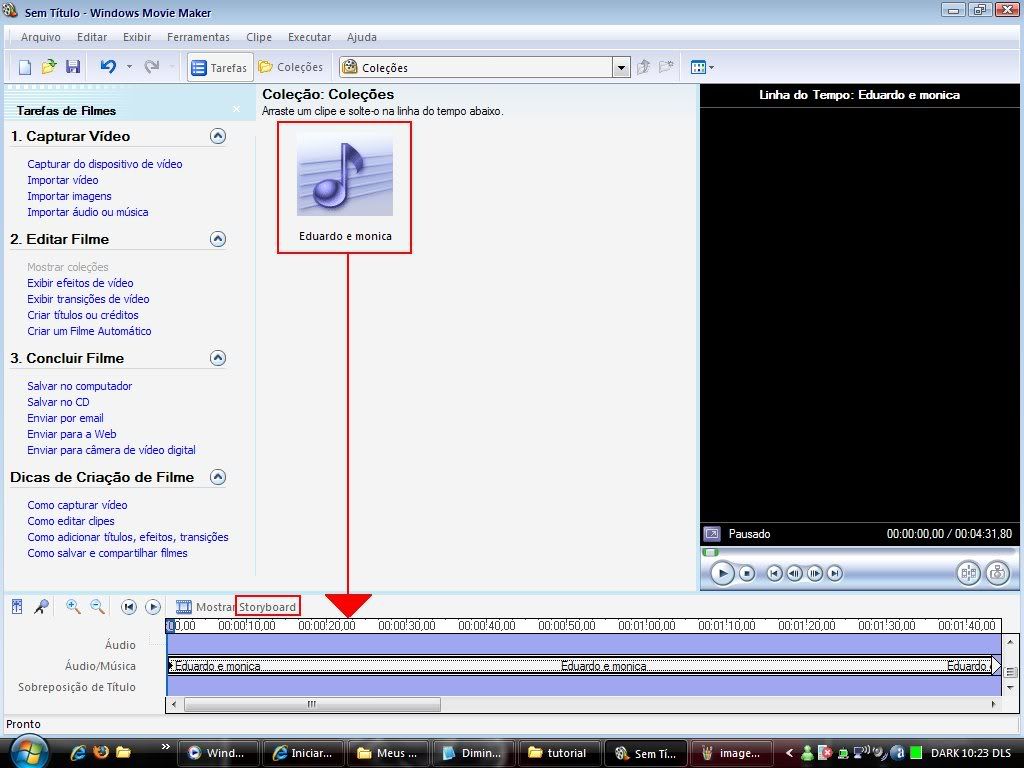1024x768 pixels.
Task: Open the Clipe menu
Action: [x=258, y=37]
